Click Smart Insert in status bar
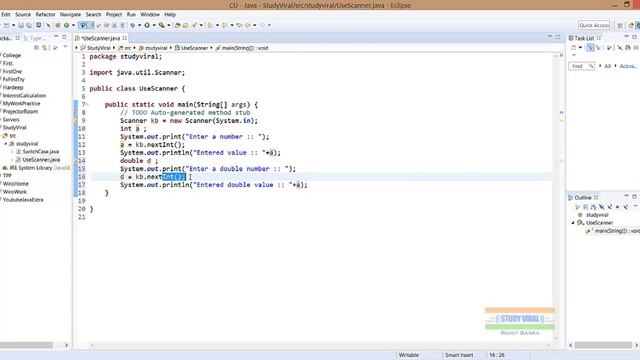 click(x=459, y=355)
